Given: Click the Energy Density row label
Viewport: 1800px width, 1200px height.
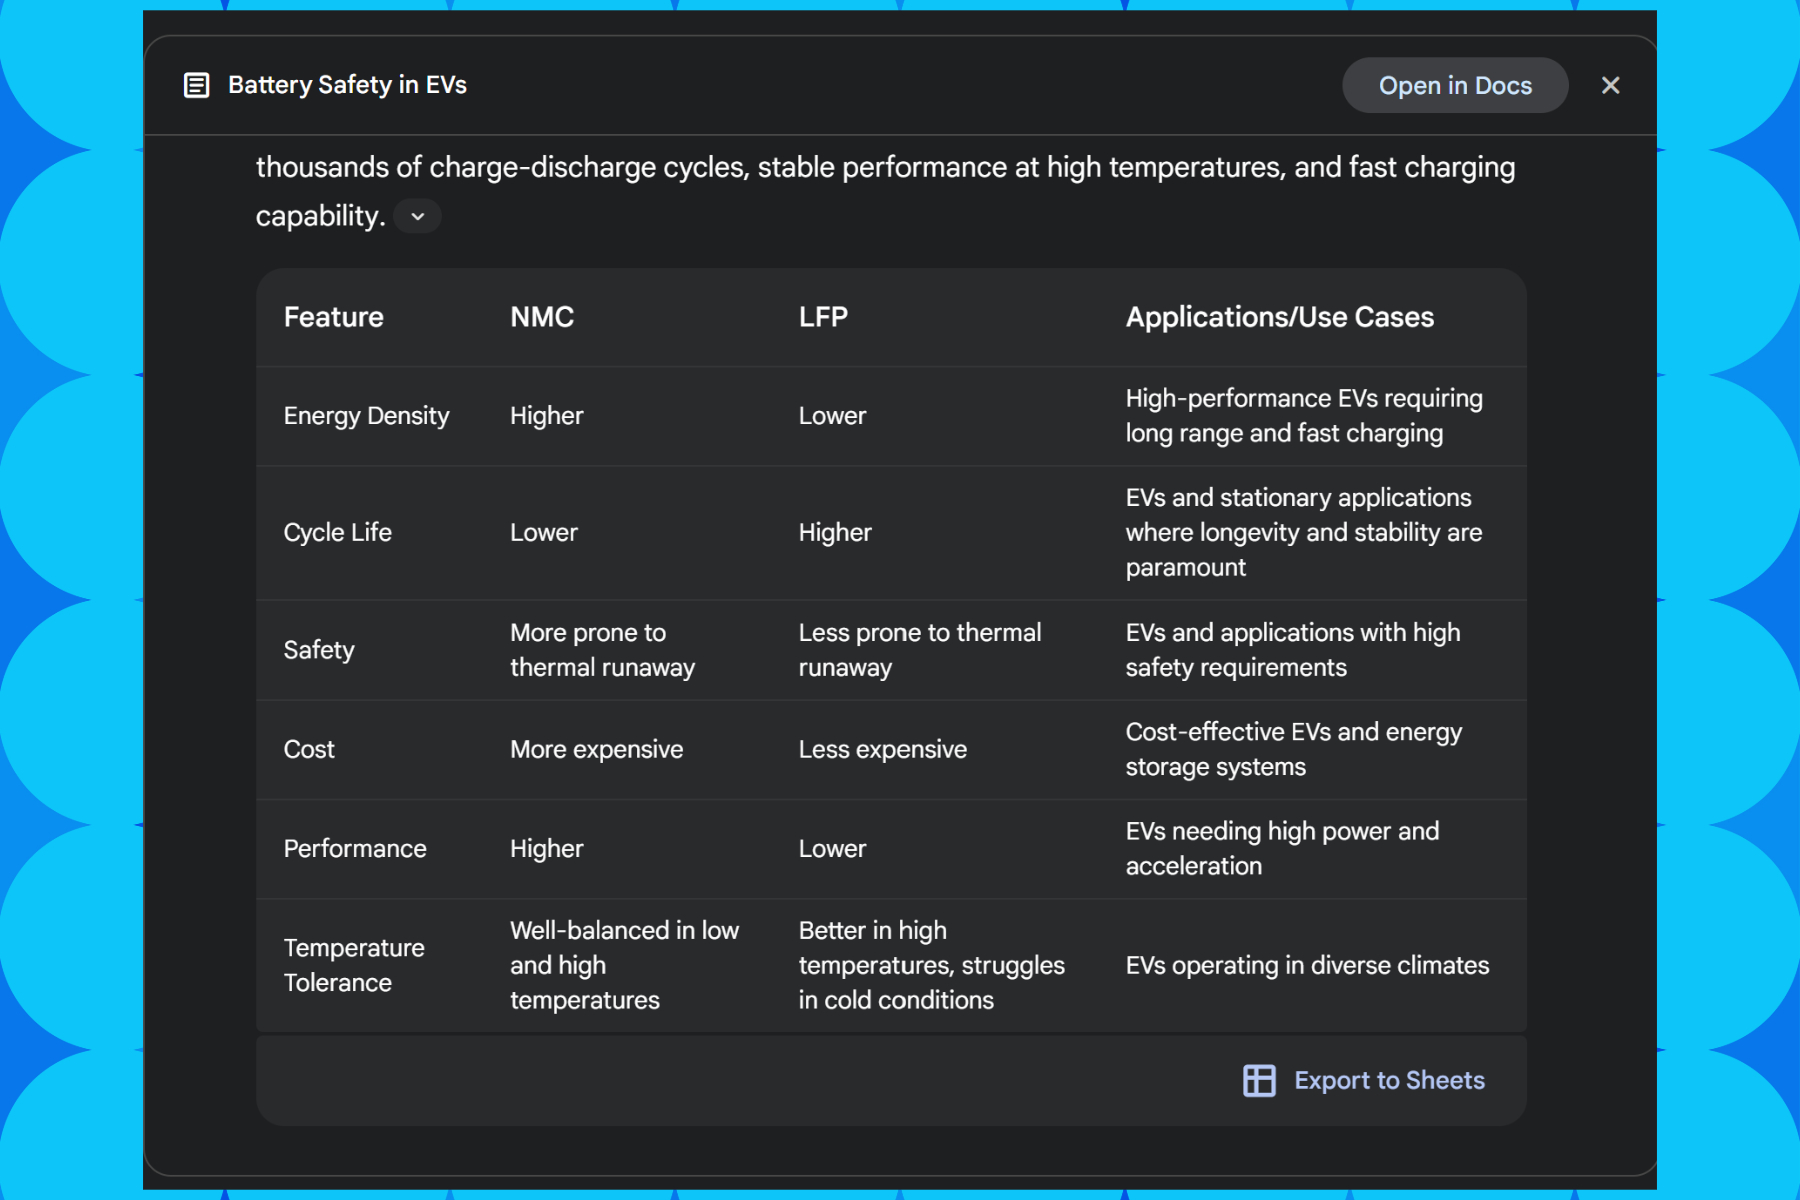Looking at the screenshot, I should 366,416.
